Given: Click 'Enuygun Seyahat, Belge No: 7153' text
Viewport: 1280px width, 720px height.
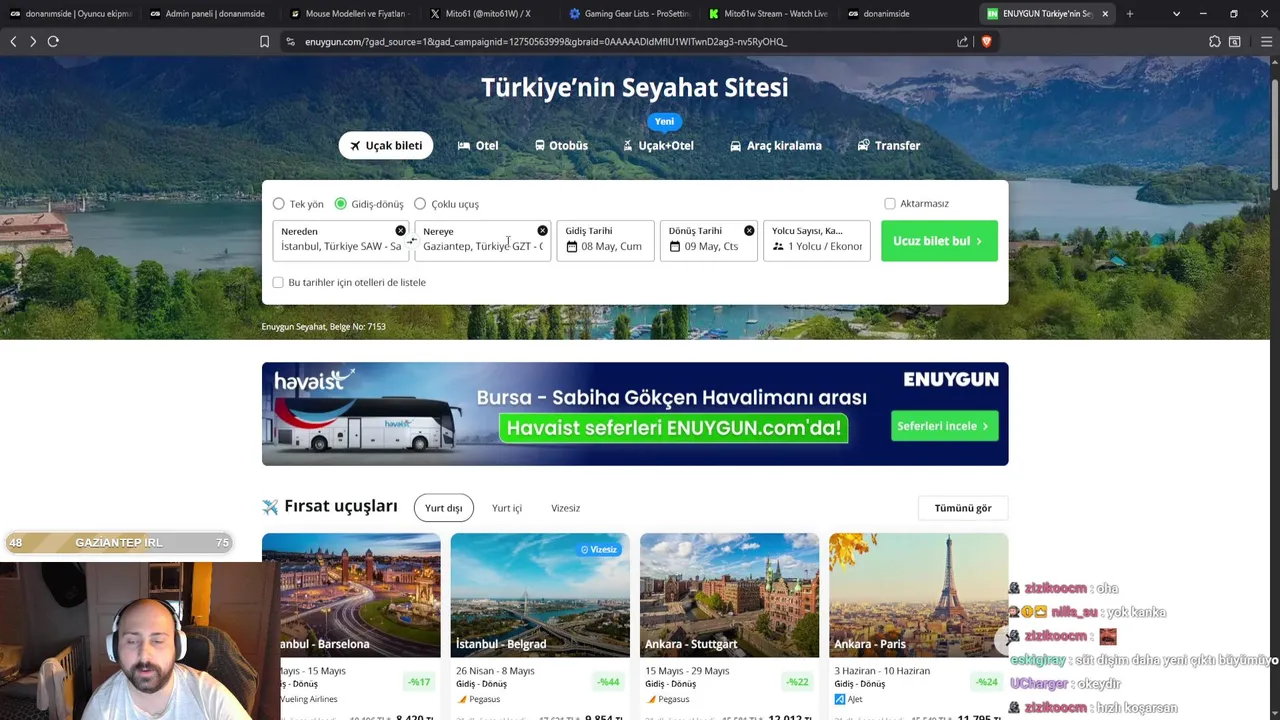Looking at the screenshot, I should coord(323,327).
